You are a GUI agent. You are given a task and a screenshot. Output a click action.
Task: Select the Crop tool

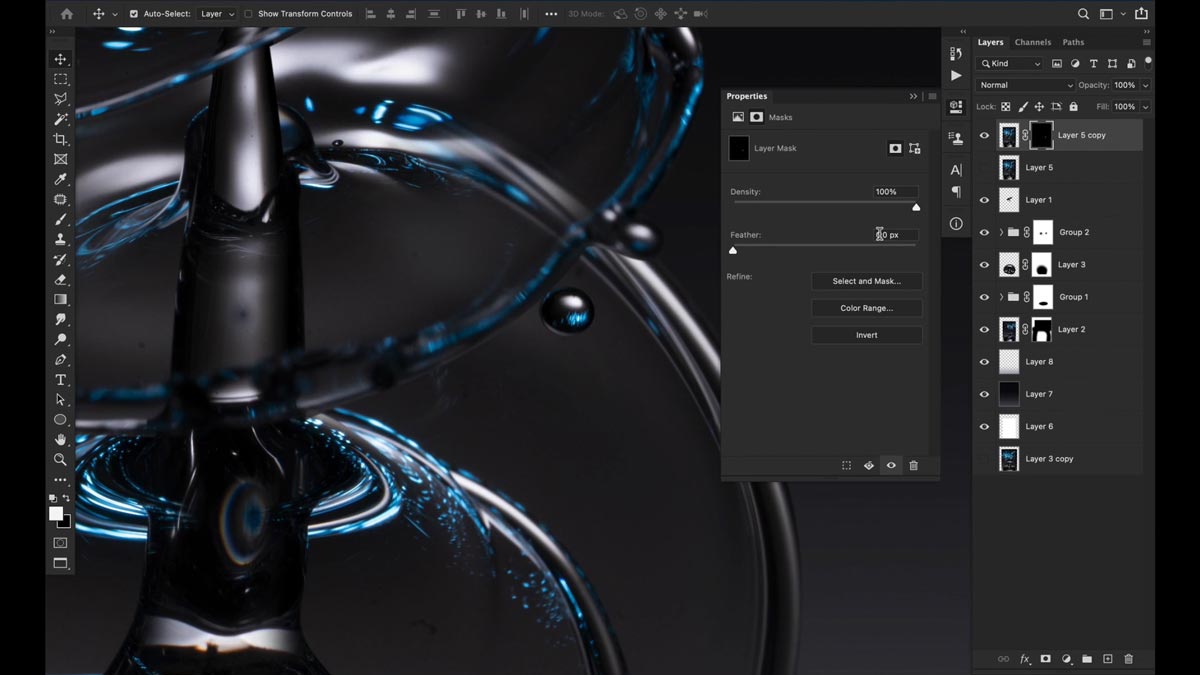[x=61, y=139]
